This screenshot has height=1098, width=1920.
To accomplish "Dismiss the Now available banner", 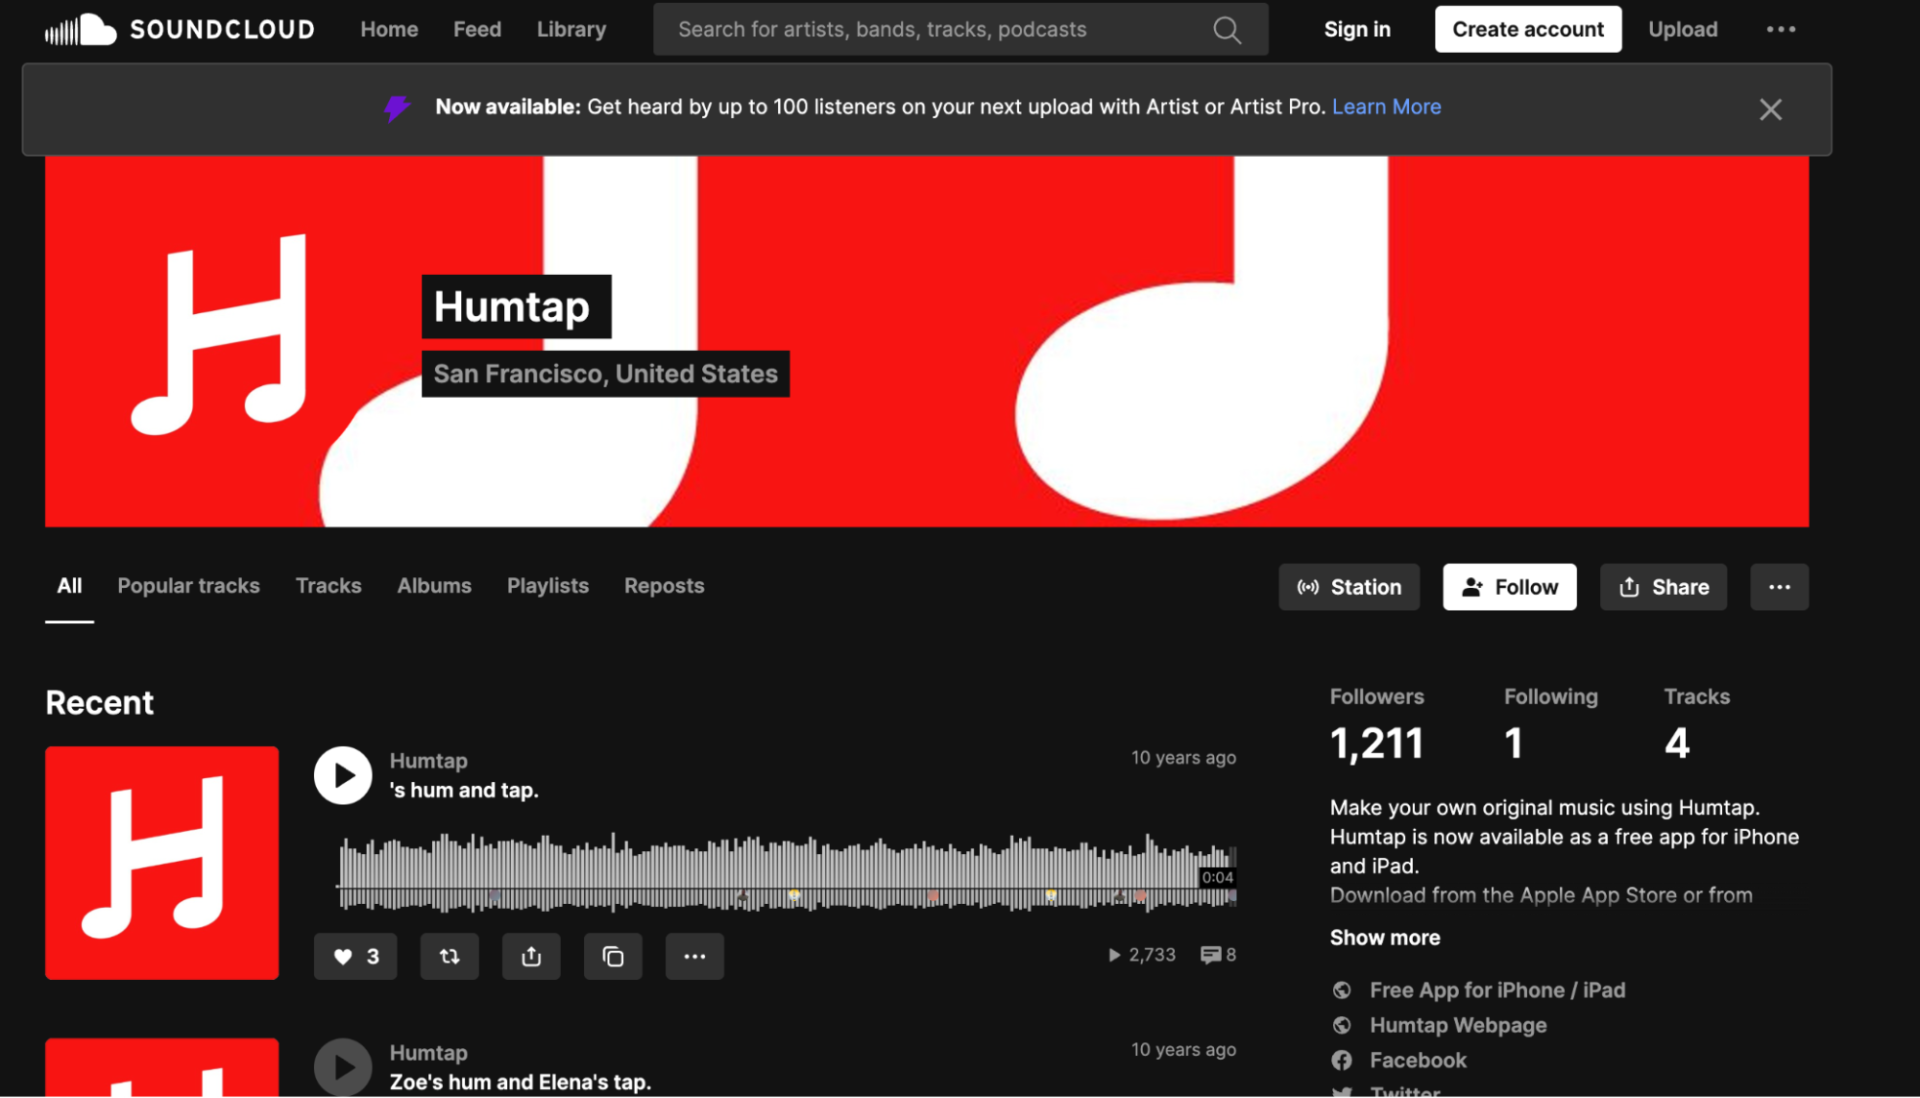I will [1770, 109].
